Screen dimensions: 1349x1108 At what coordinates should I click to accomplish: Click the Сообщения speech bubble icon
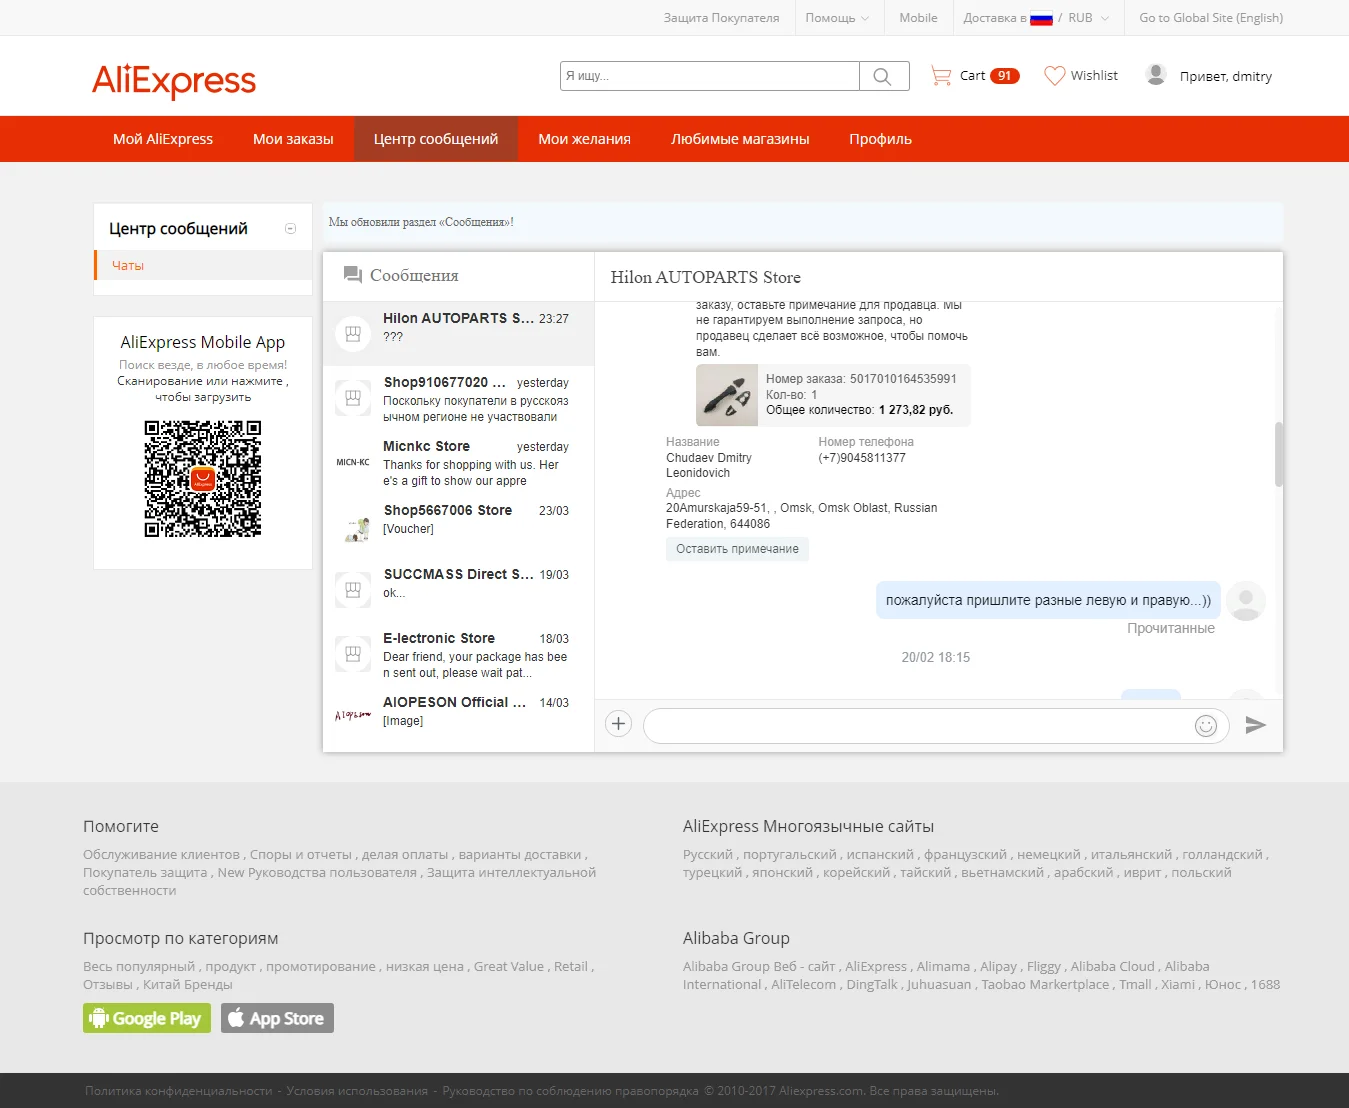(352, 275)
